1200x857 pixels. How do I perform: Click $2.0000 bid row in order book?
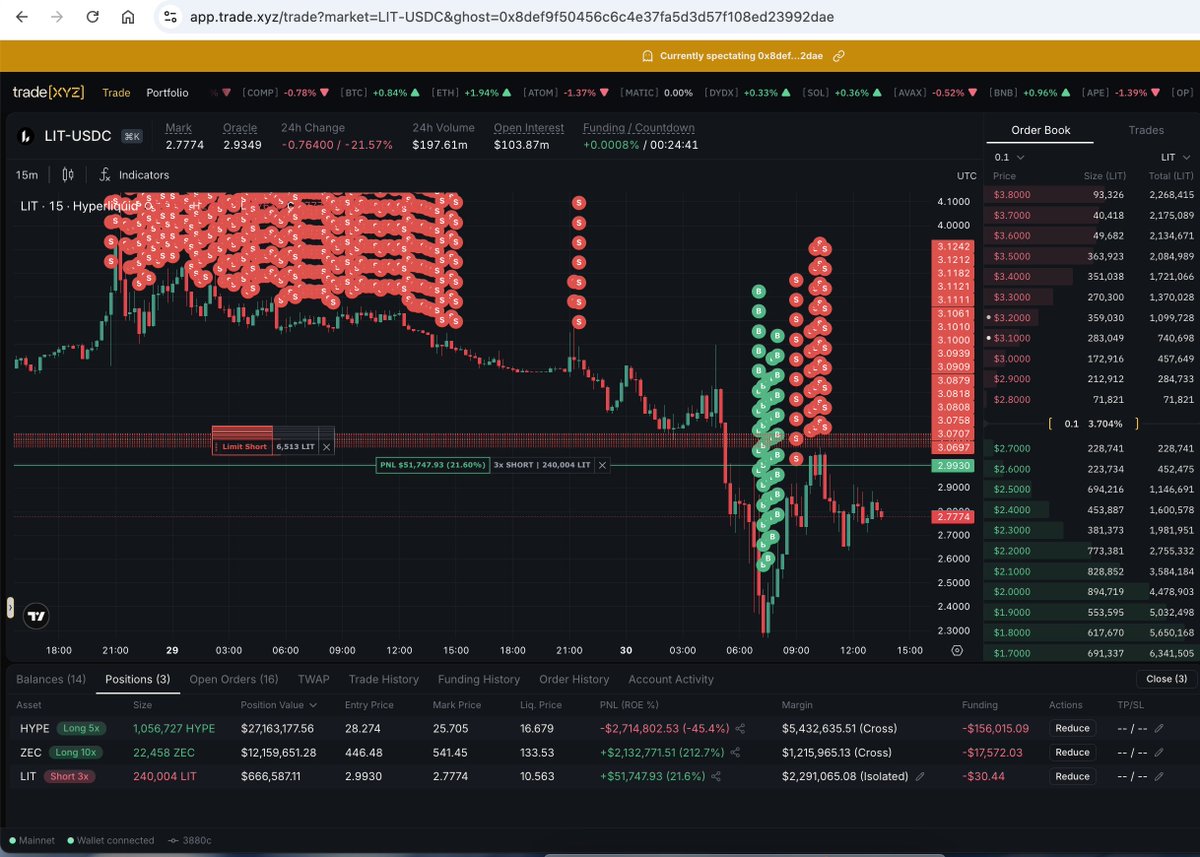(1092, 592)
